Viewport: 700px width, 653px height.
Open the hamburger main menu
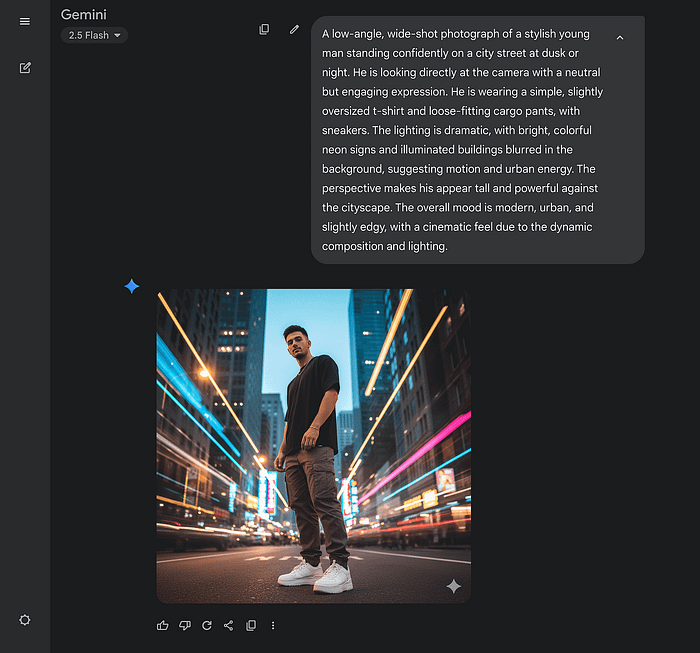coord(25,21)
